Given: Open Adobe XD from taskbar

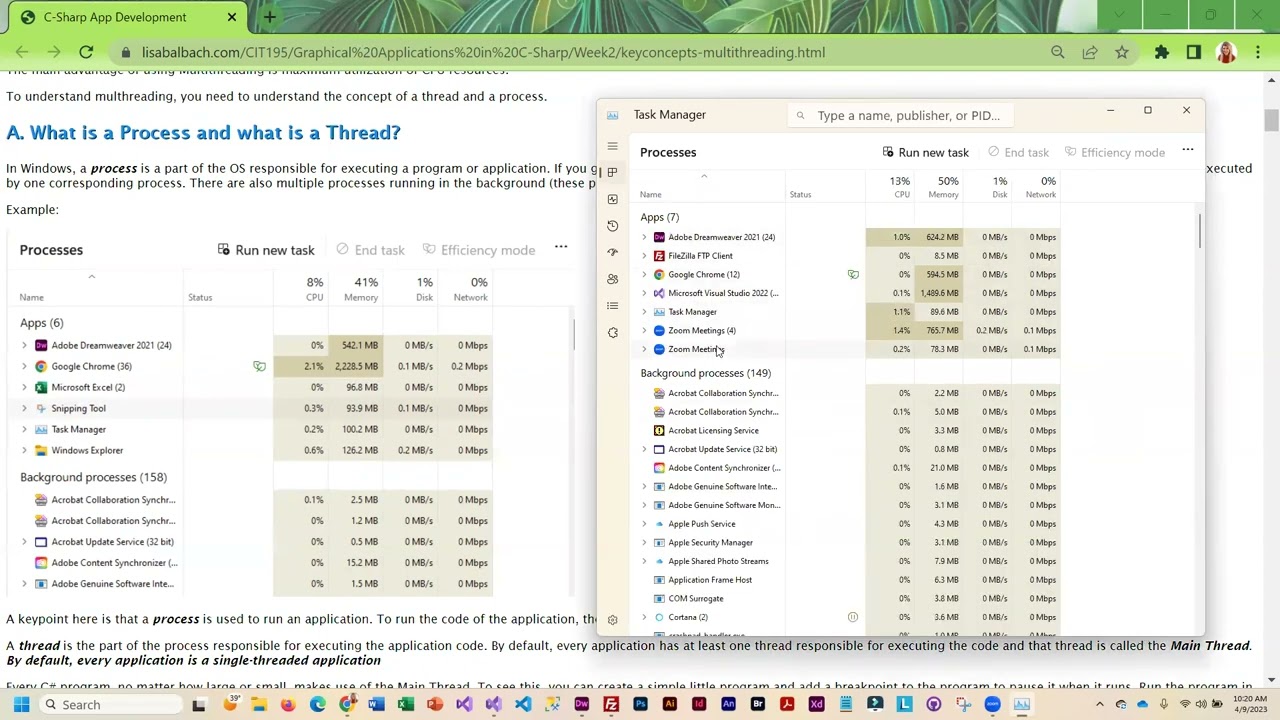Looking at the screenshot, I should point(816,705).
